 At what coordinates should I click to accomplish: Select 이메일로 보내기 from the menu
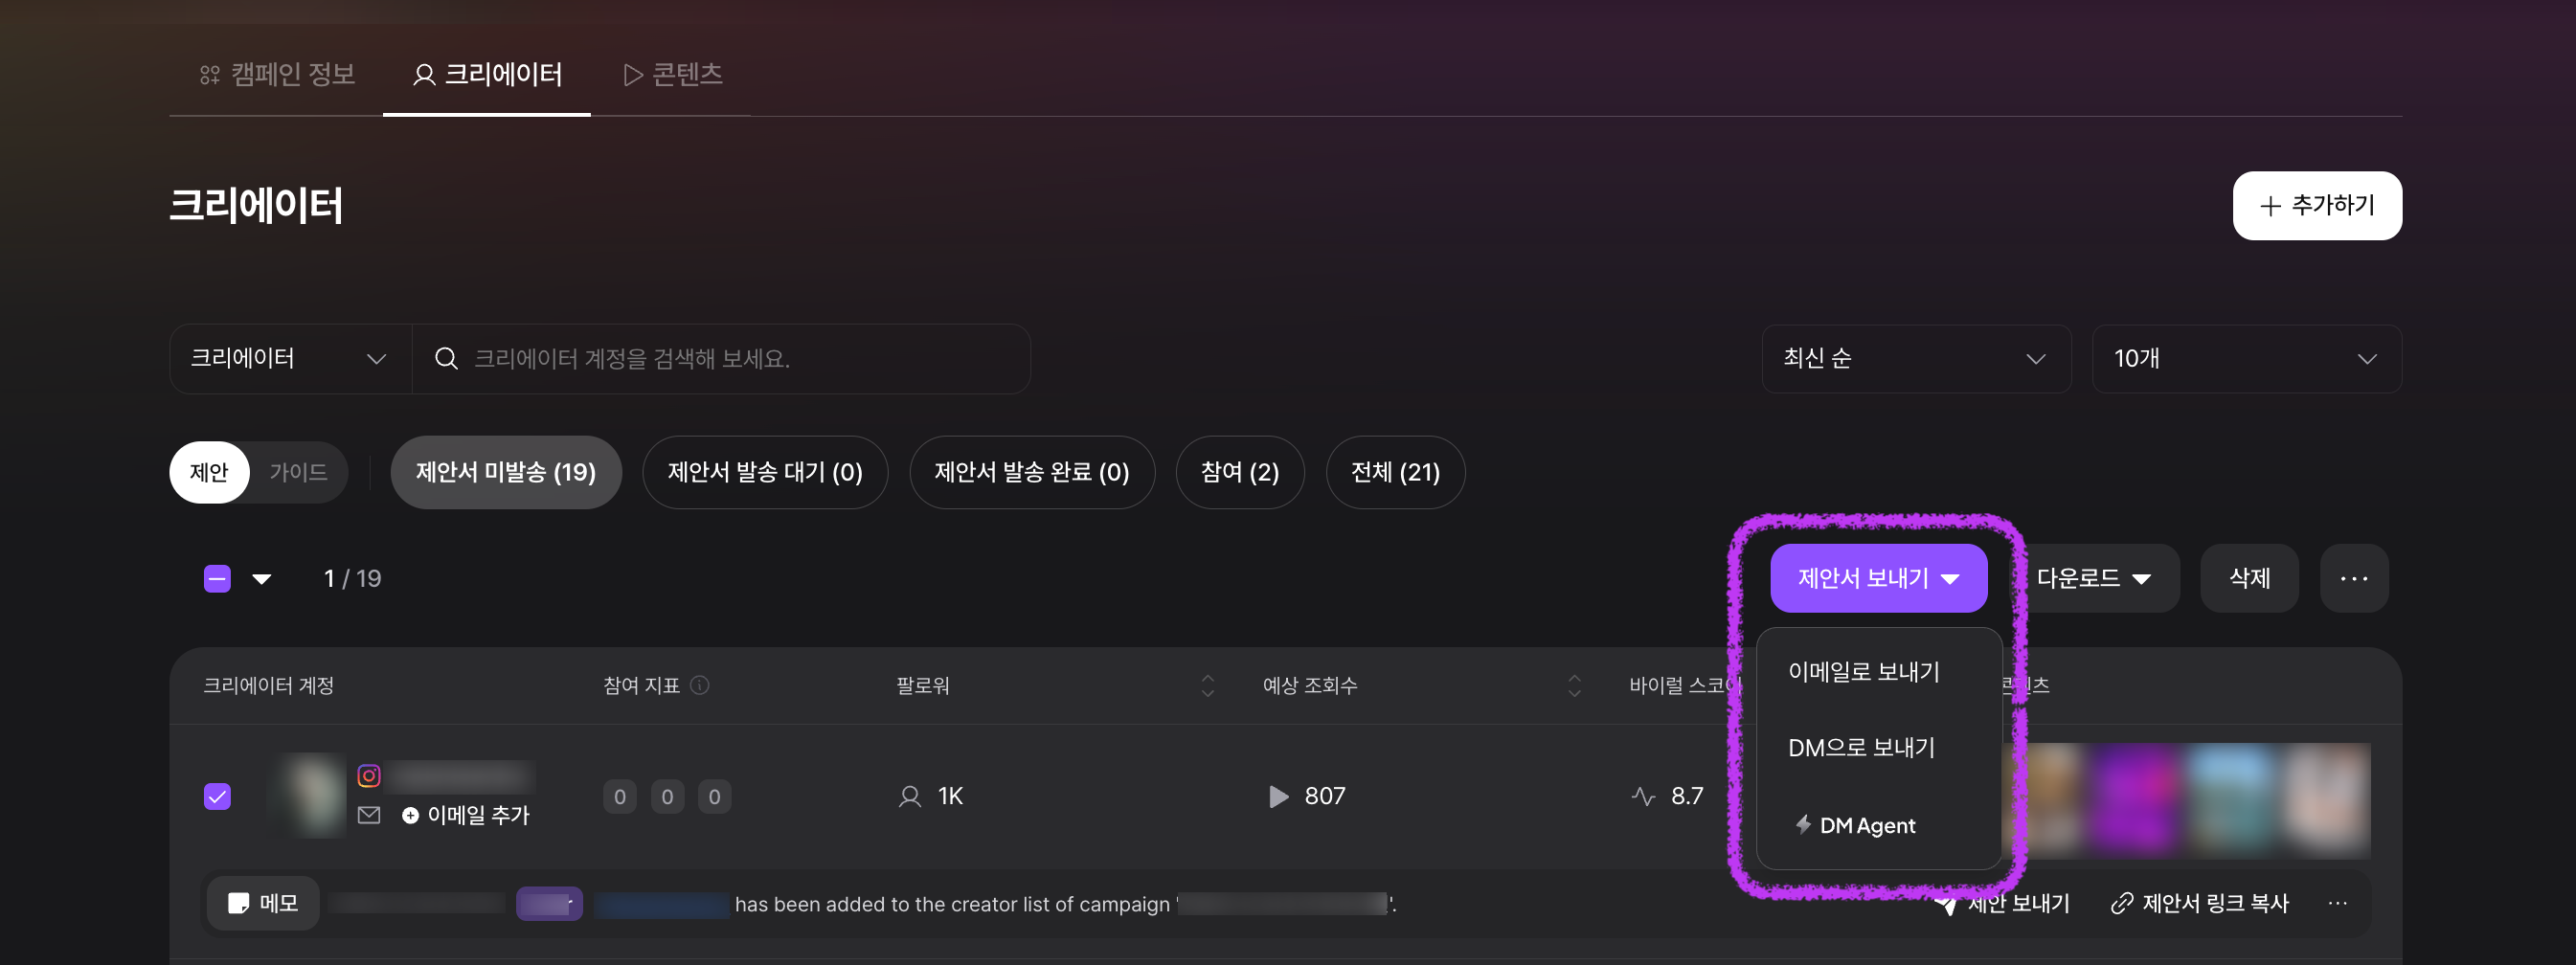(x=1863, y=672)
